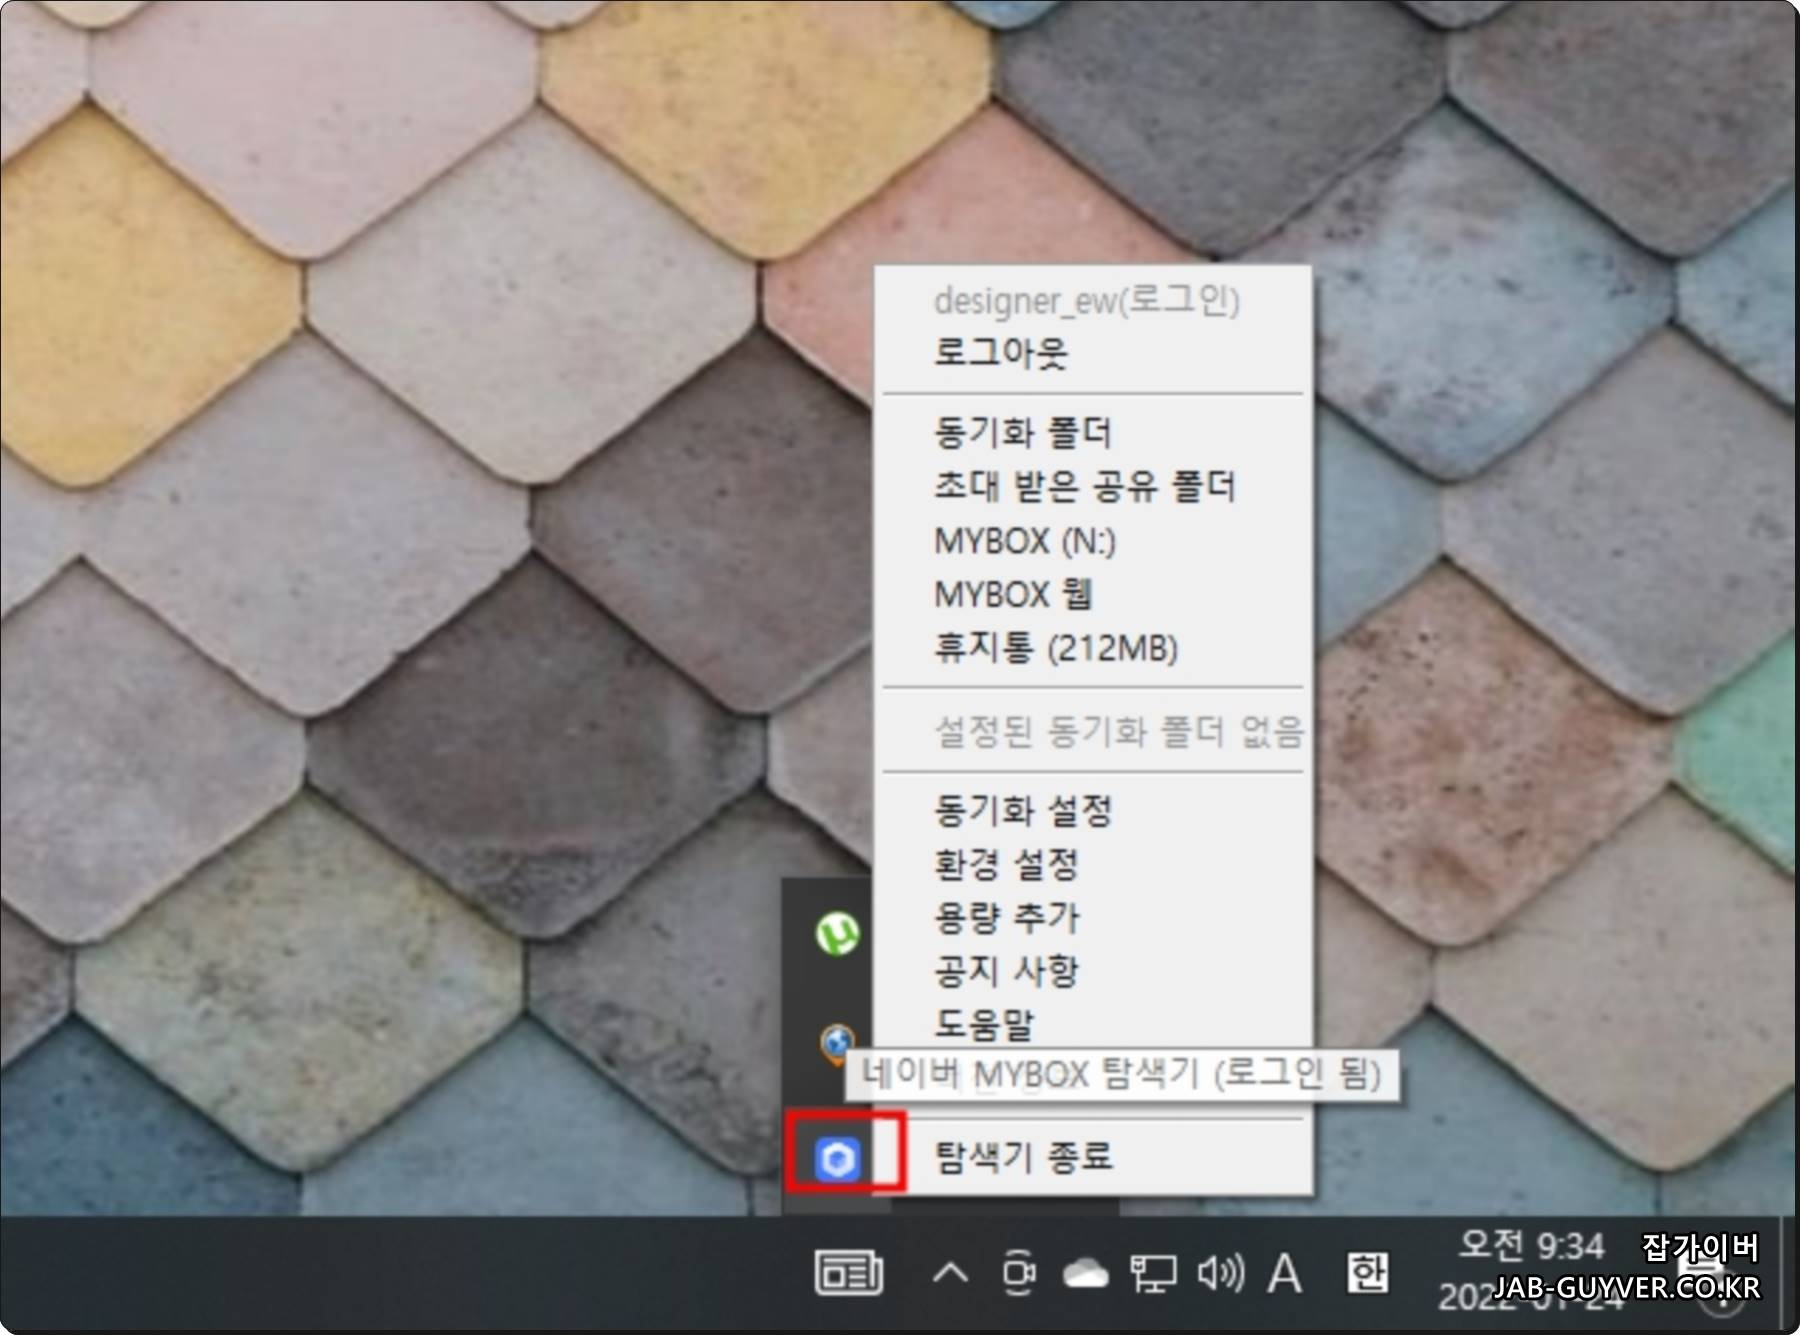Open News and interests on the taskbar
This screenshot has width=1800, height=1335.
coord(849,1273)
